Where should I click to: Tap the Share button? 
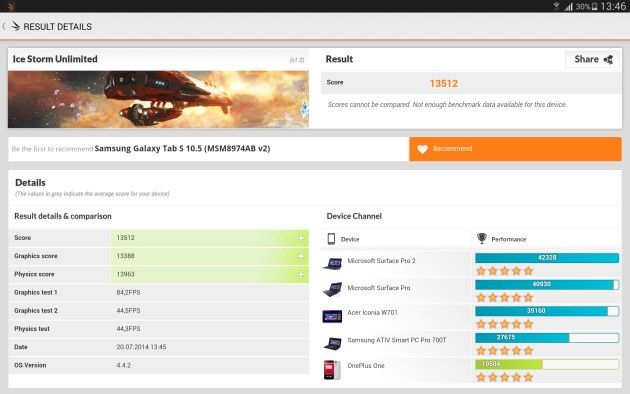pyautogui.click(x=592, y=59)
